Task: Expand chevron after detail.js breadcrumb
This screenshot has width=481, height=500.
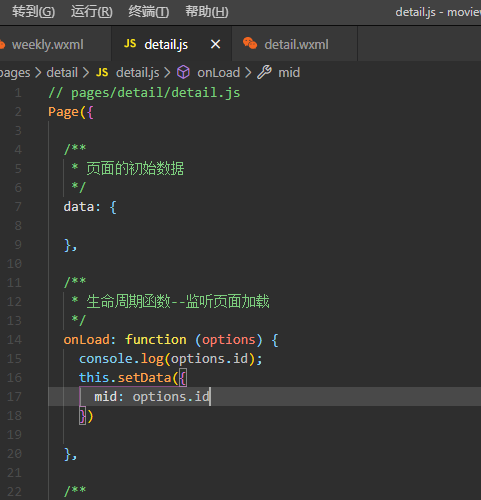Action: click(167, 73)
